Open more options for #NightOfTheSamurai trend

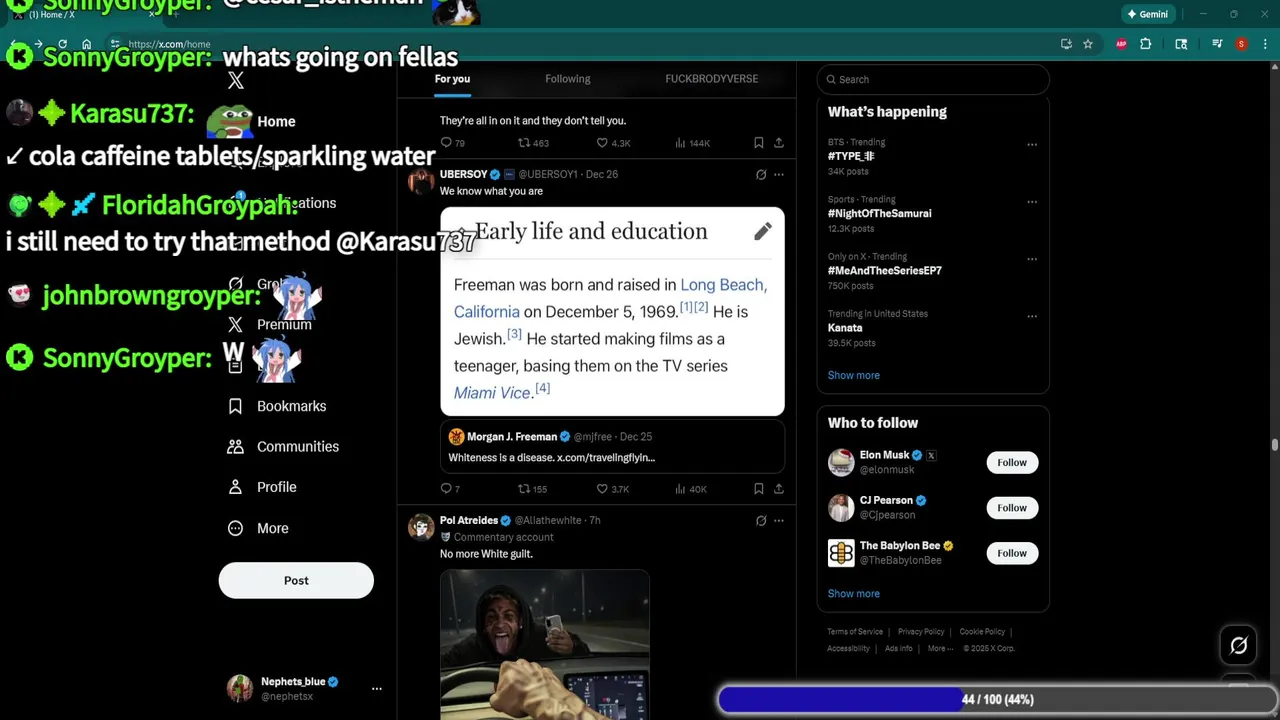tap(1032, 201)
